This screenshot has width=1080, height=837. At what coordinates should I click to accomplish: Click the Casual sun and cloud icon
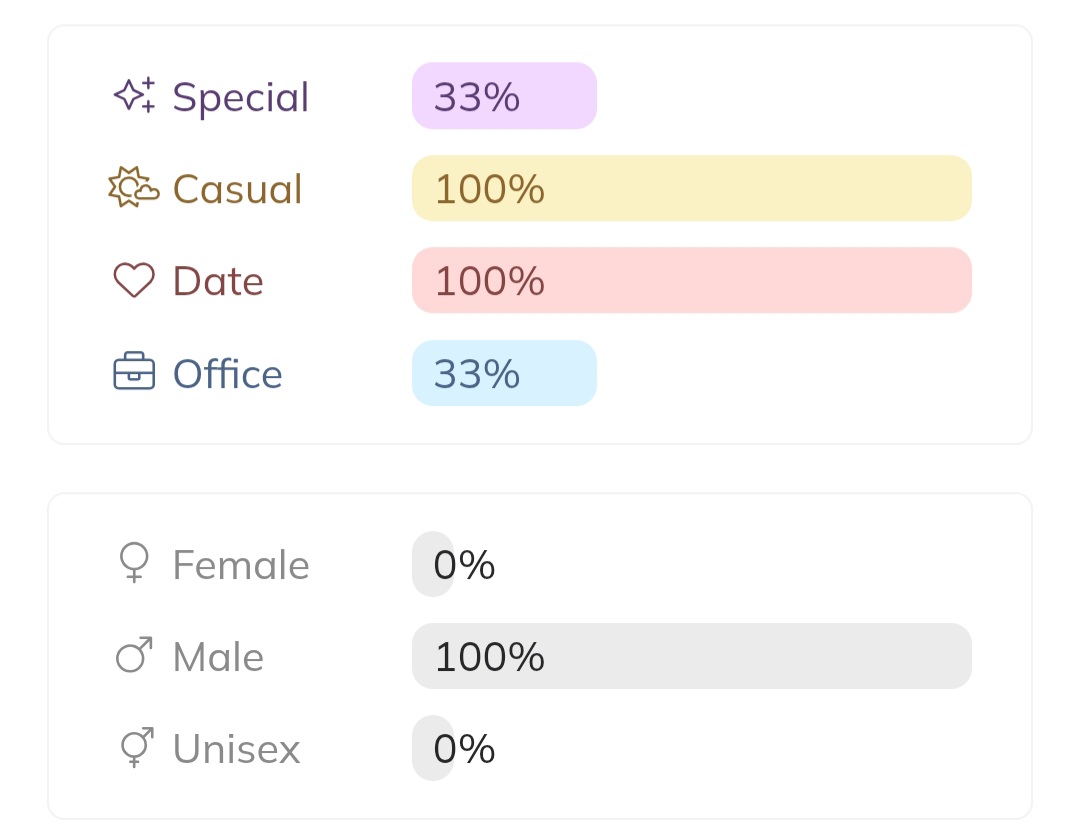[133, 188]
